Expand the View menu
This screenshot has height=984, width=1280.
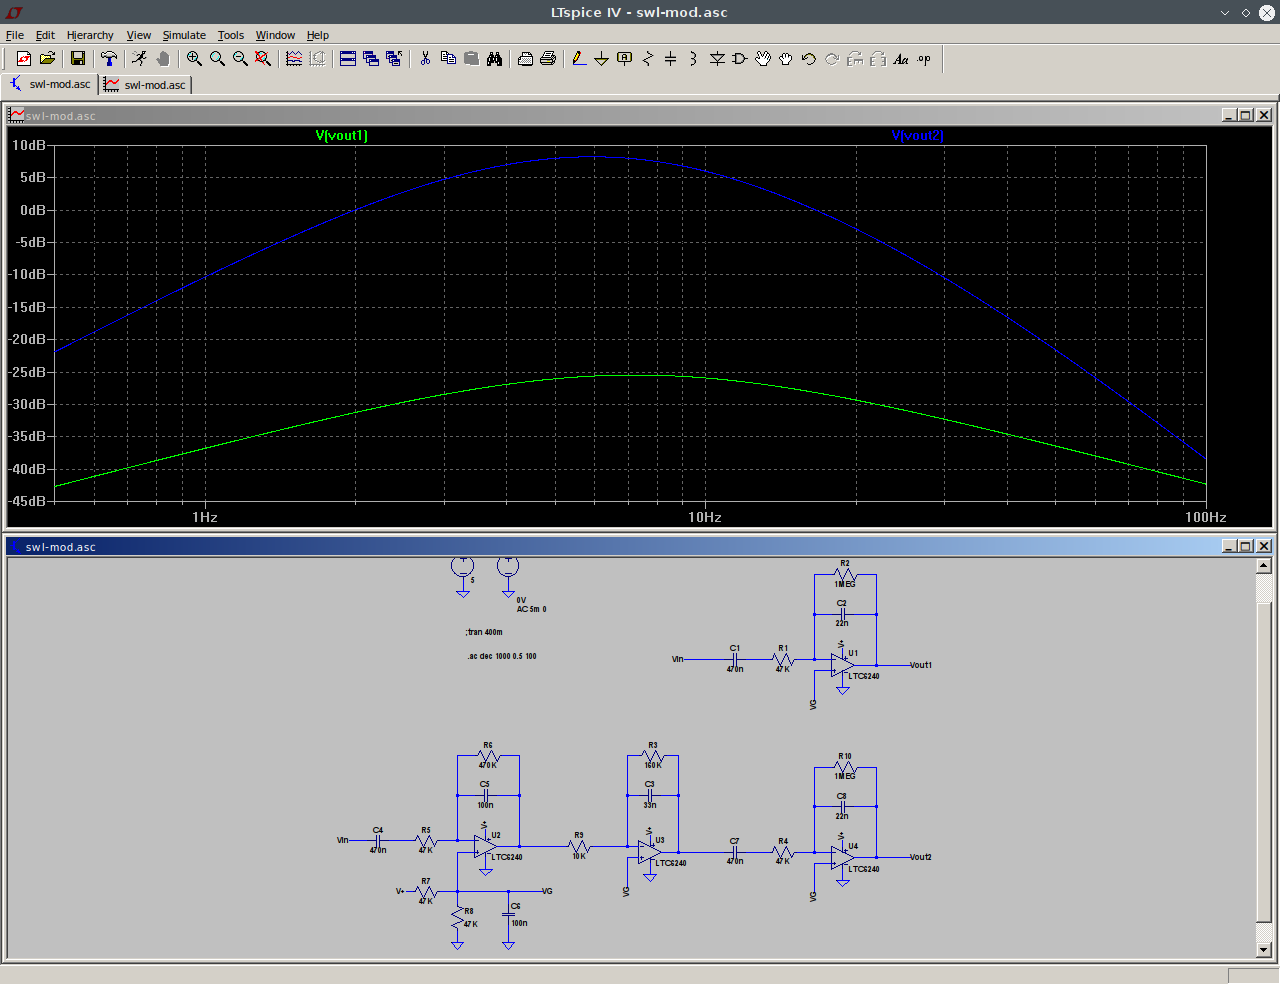[138, 35]
